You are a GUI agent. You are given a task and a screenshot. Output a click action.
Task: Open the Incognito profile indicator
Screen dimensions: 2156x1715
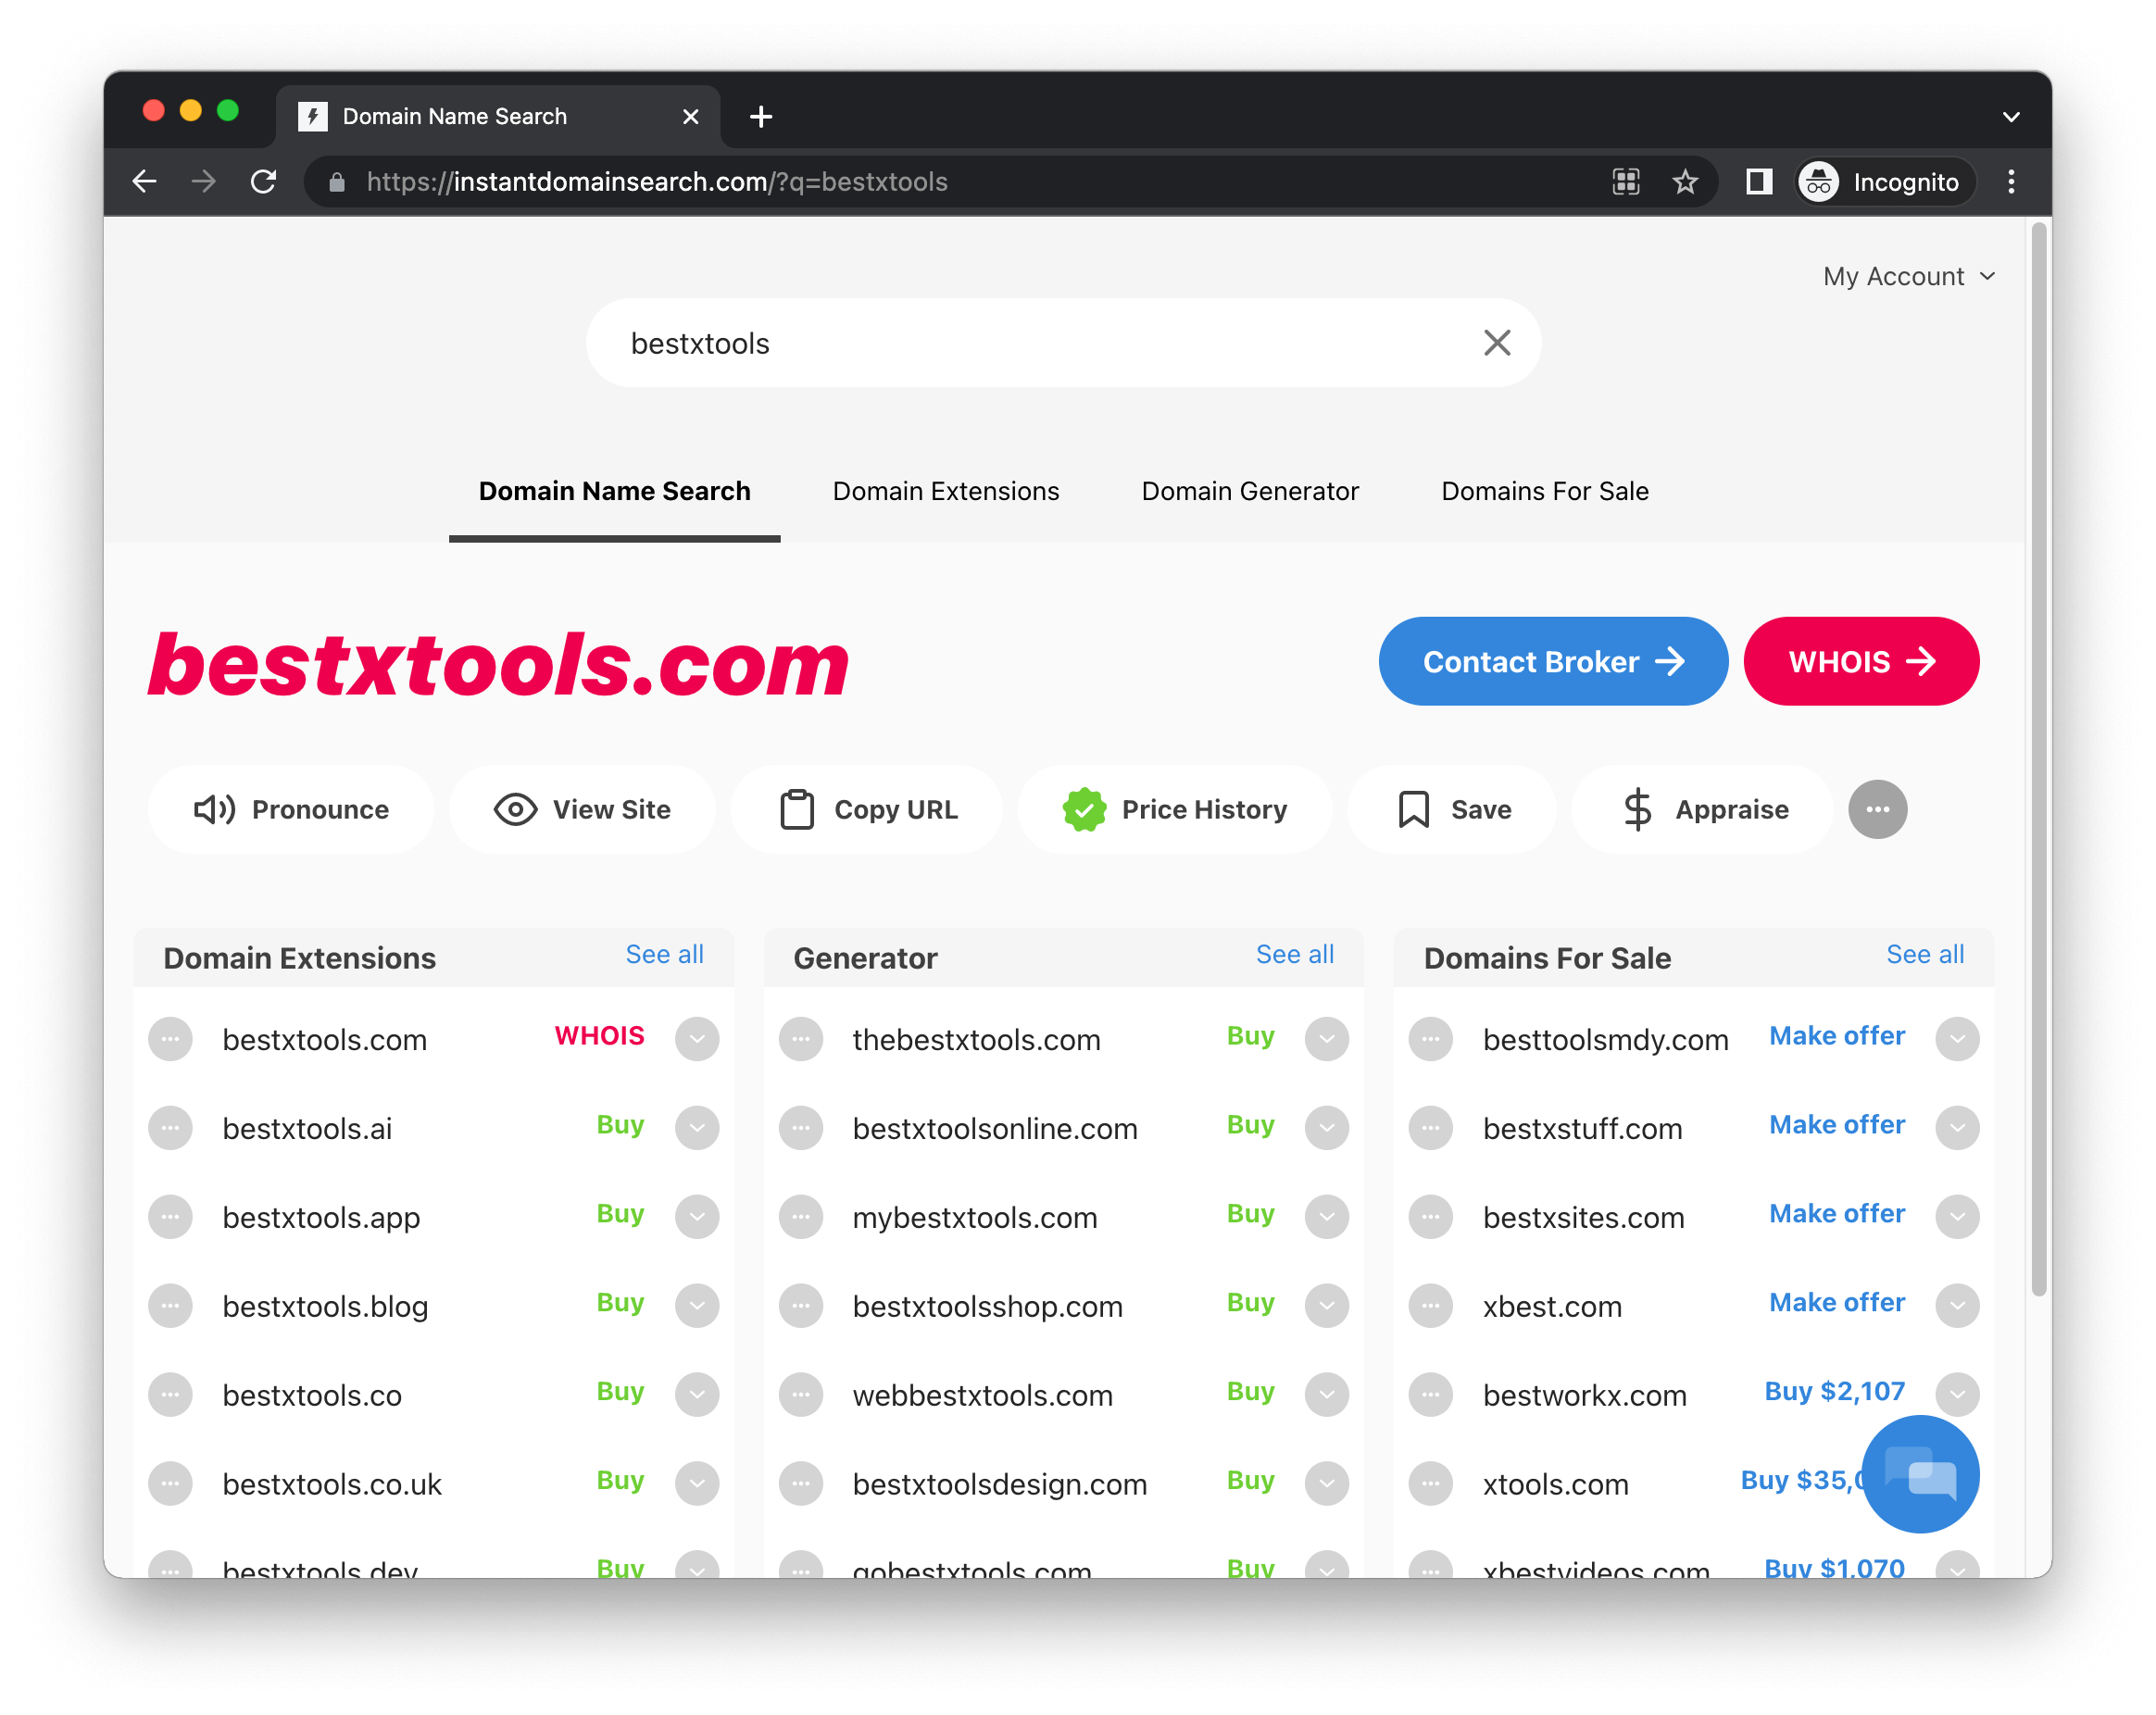tap(1884, 181)
